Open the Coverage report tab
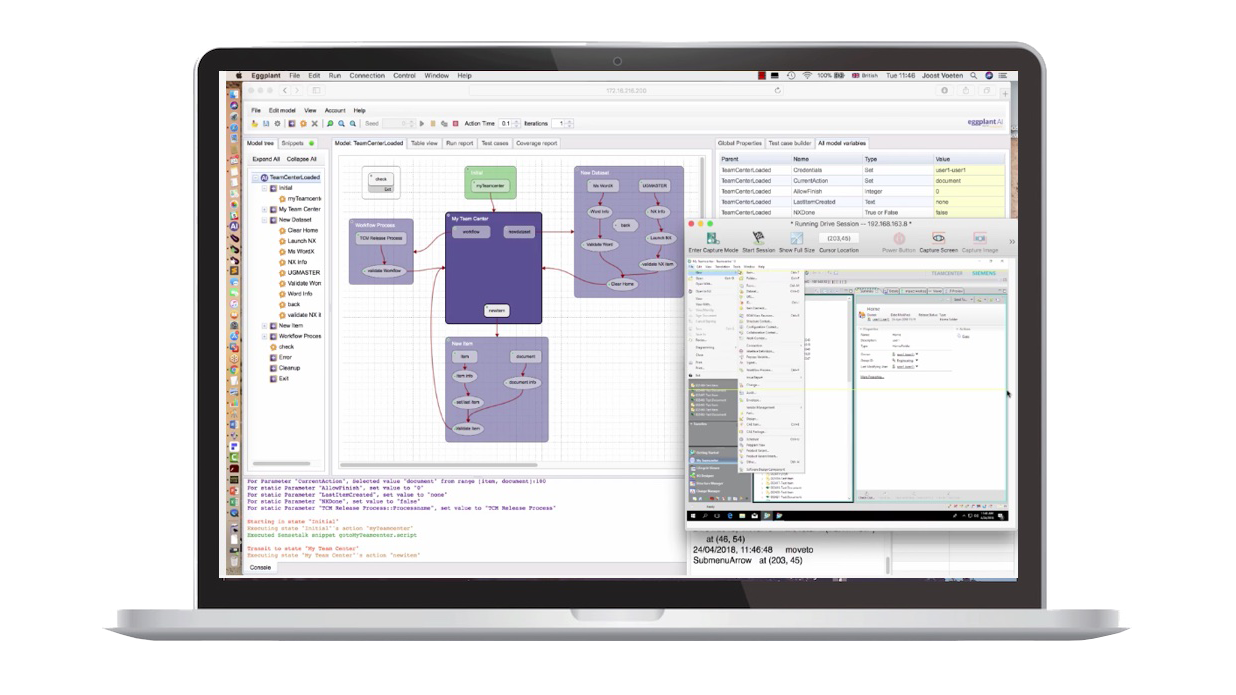This screenshot has height=695, width=1236. [x=537, y=143]
